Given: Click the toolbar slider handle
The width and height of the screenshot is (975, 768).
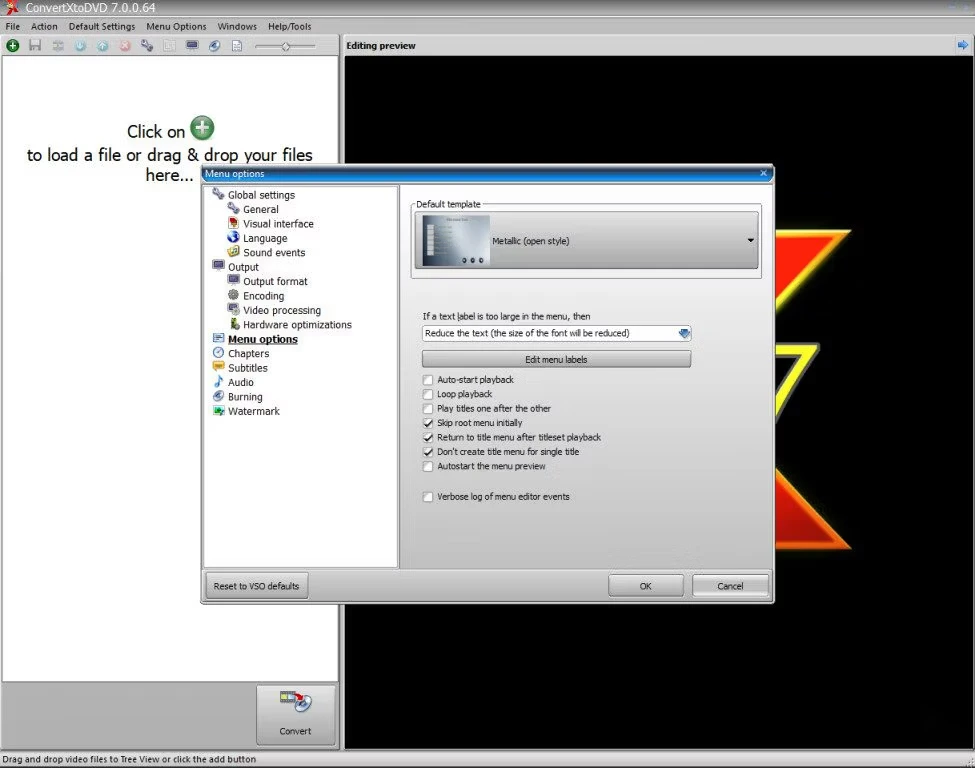Looking at the screenshot, I should pos(287,46).
